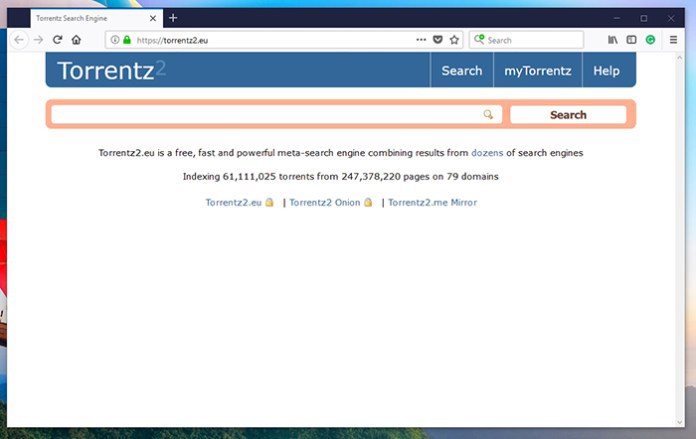696x439 pixels.
Task: Click the green extension icon in toolbar
Action: pos(650,40)
